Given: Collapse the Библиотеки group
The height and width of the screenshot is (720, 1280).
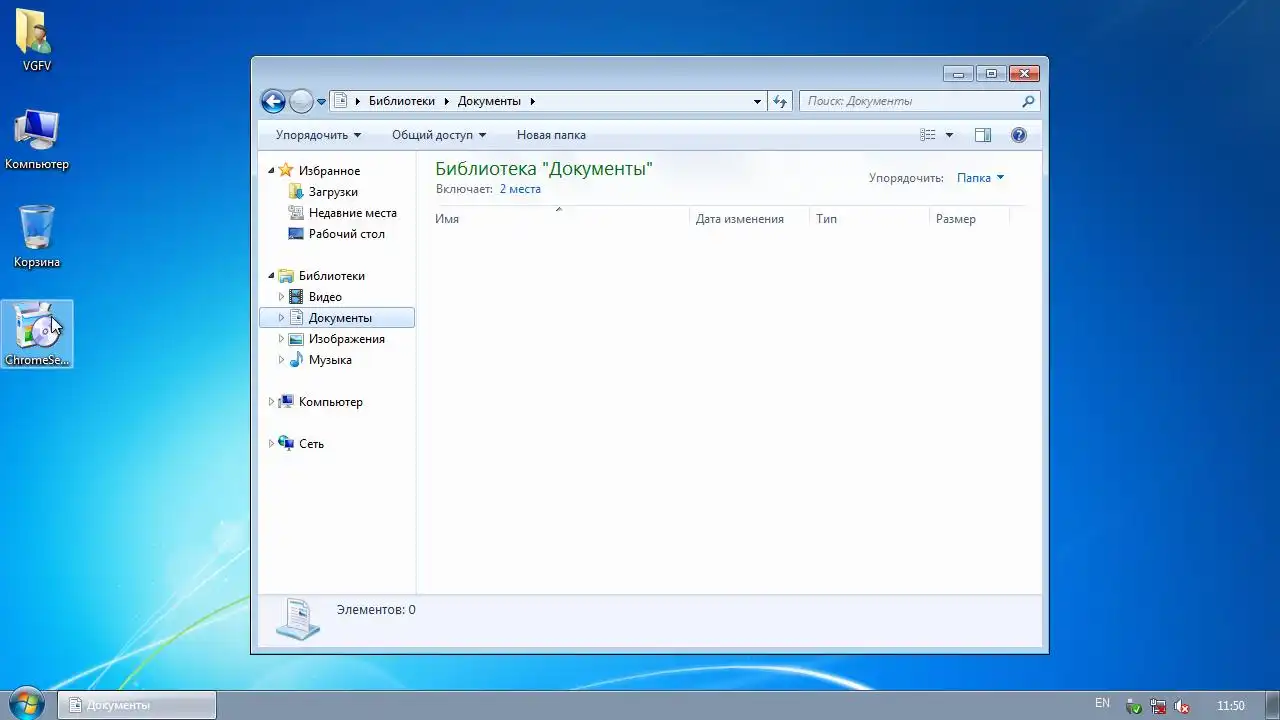Looking at the screenshot, I should point(271,276).
